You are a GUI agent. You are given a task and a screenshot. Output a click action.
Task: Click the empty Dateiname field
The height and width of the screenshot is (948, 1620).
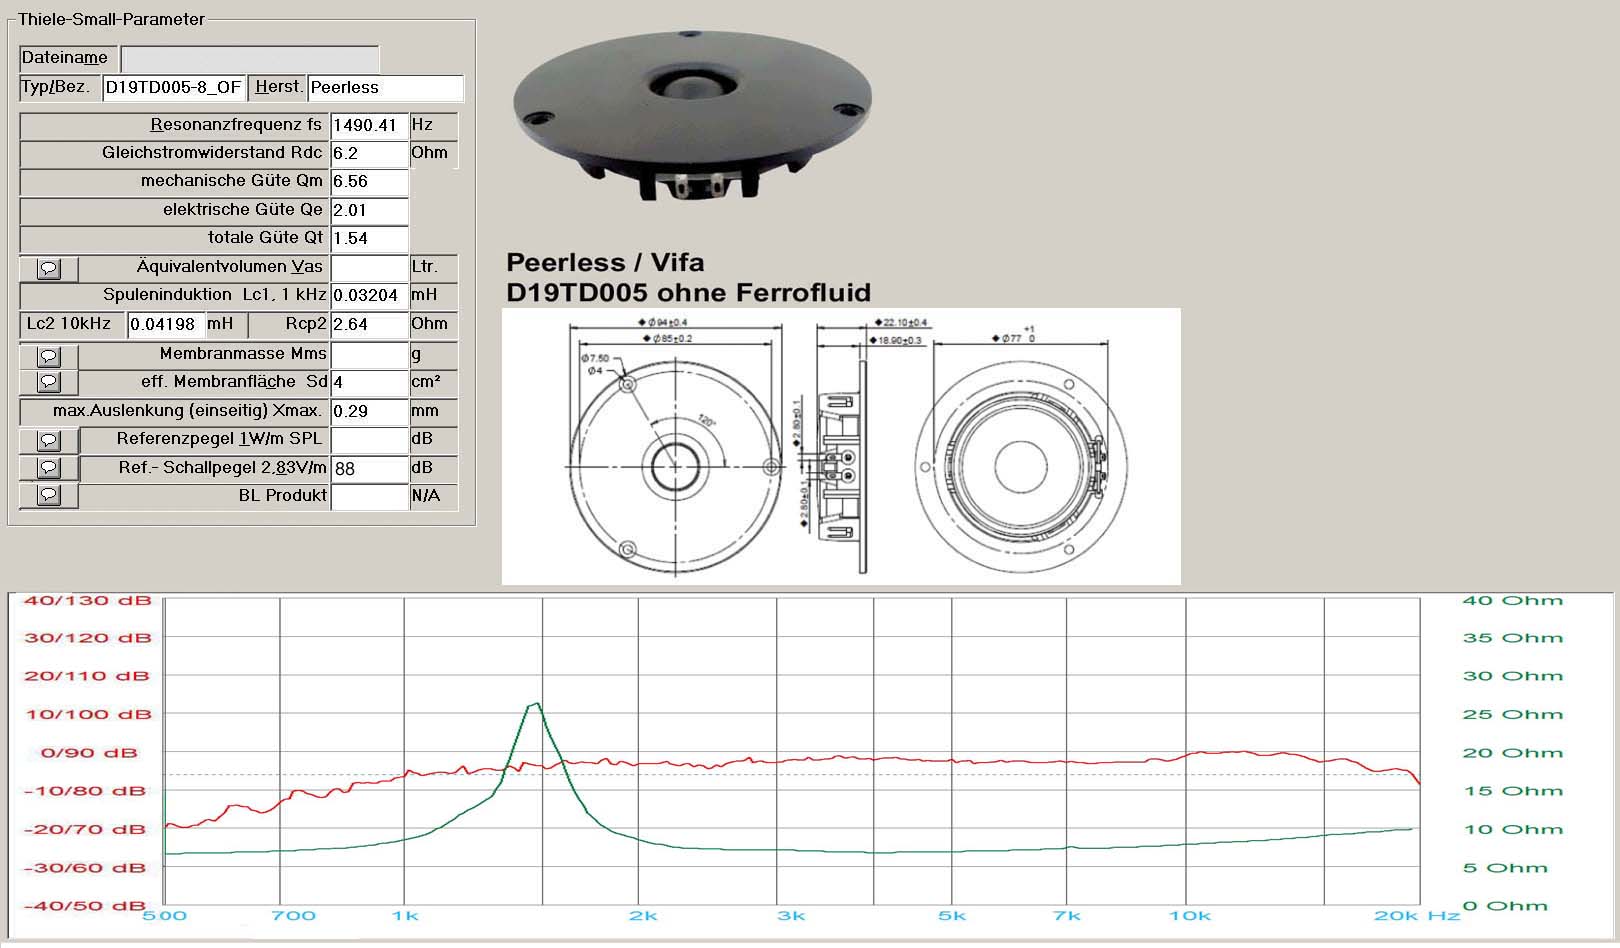pyautogui.click(x=250, y=59)
